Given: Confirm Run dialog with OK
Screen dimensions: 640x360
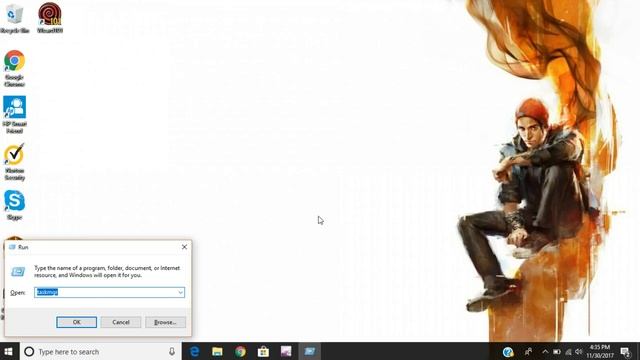Looking at the screenshot, I should (77, 322).
